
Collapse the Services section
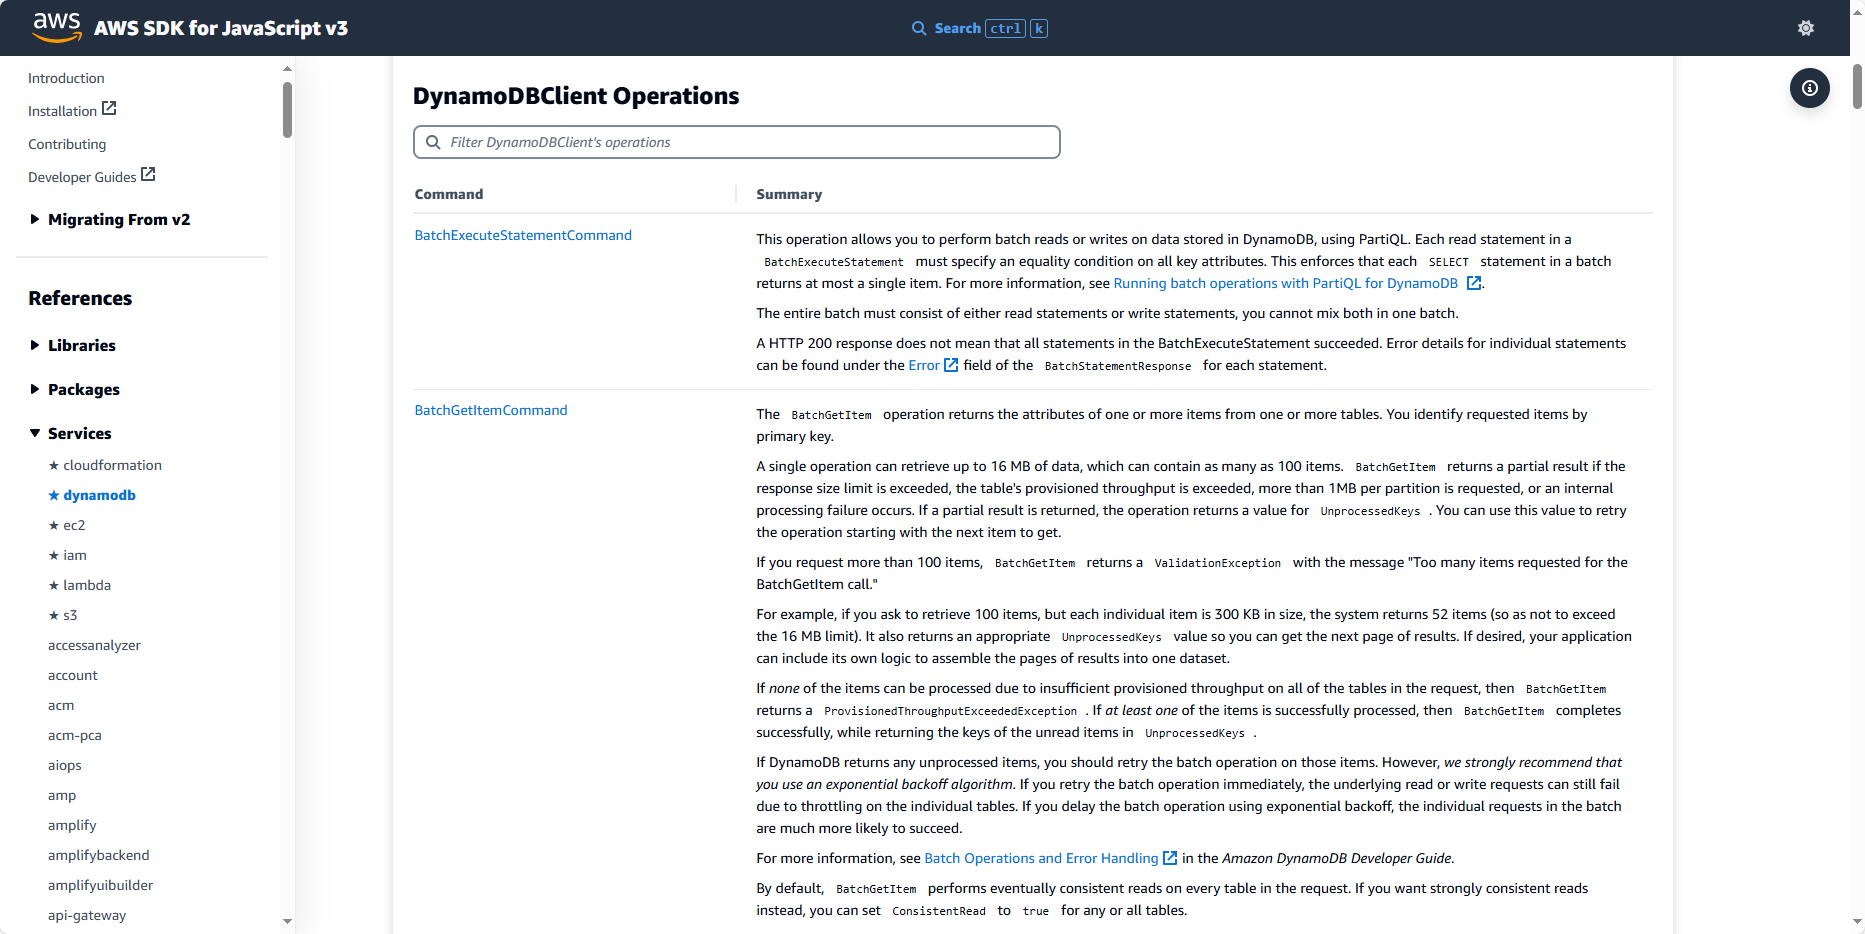coord(35,433)
